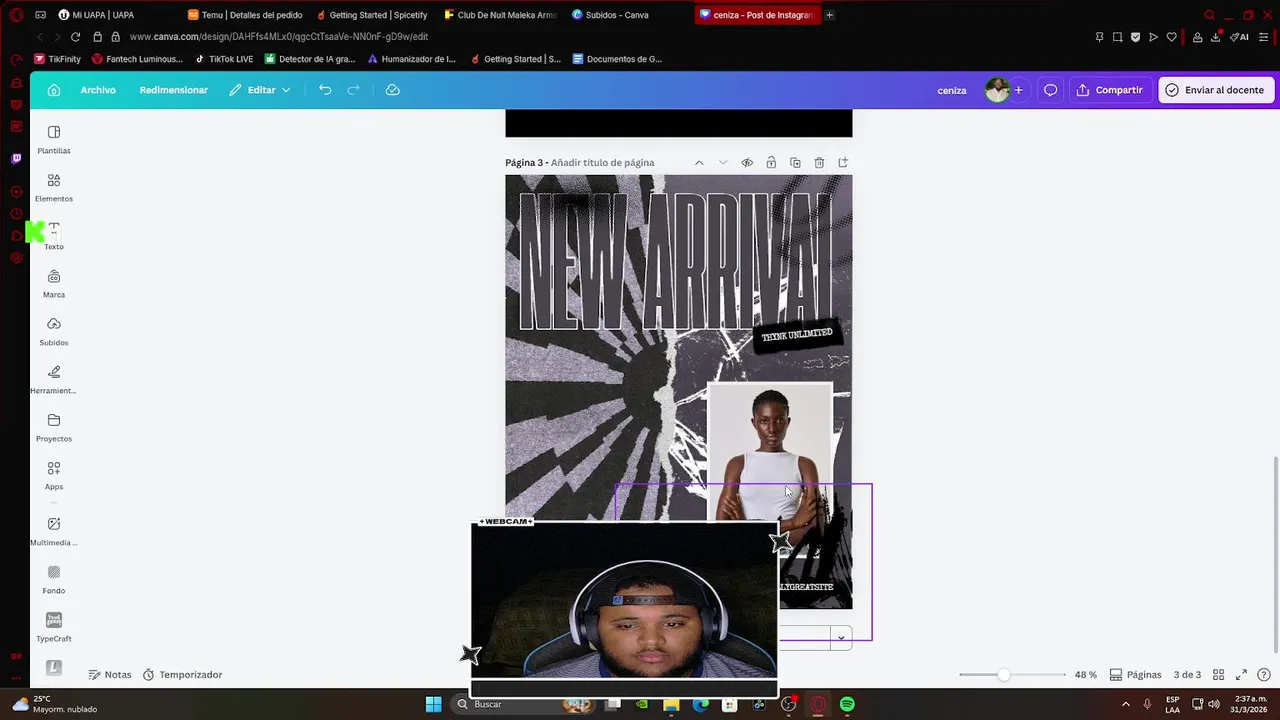
Task: Toggle the Páginas thumbnail strip
Action: click(x=1135, y=675)
